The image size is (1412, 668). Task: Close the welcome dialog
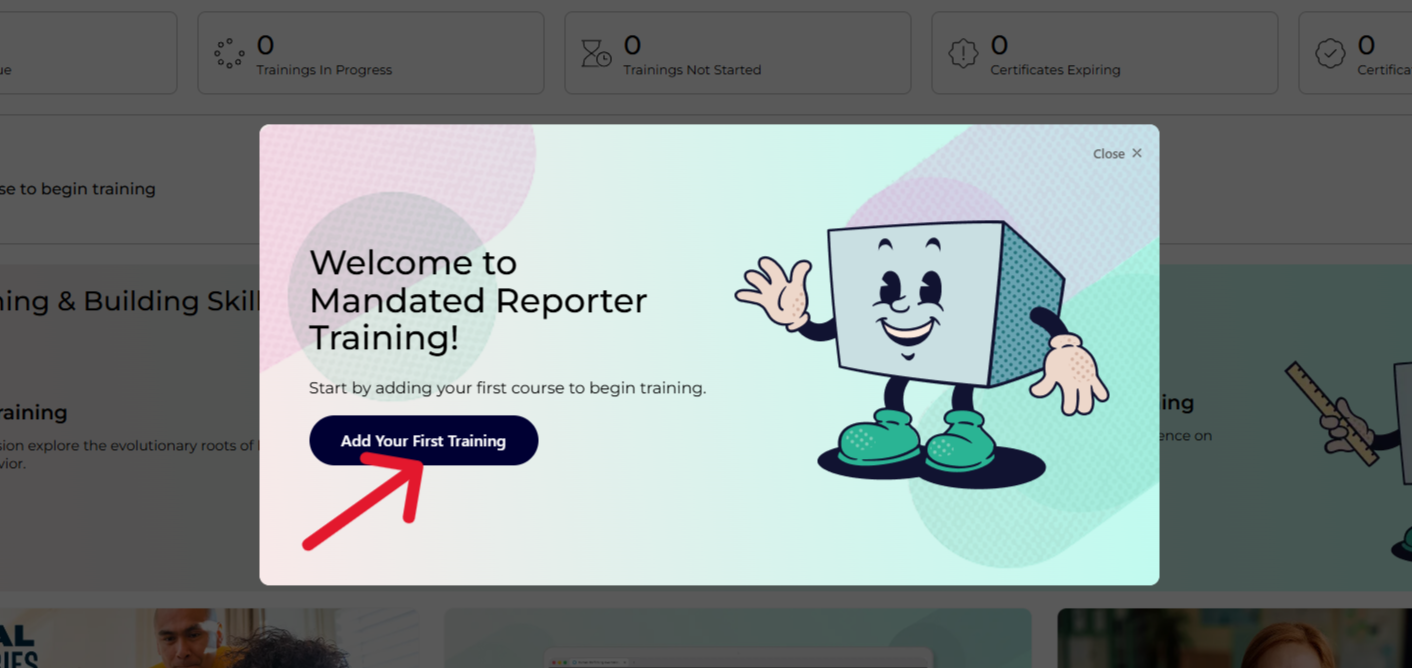(1117, 154)
